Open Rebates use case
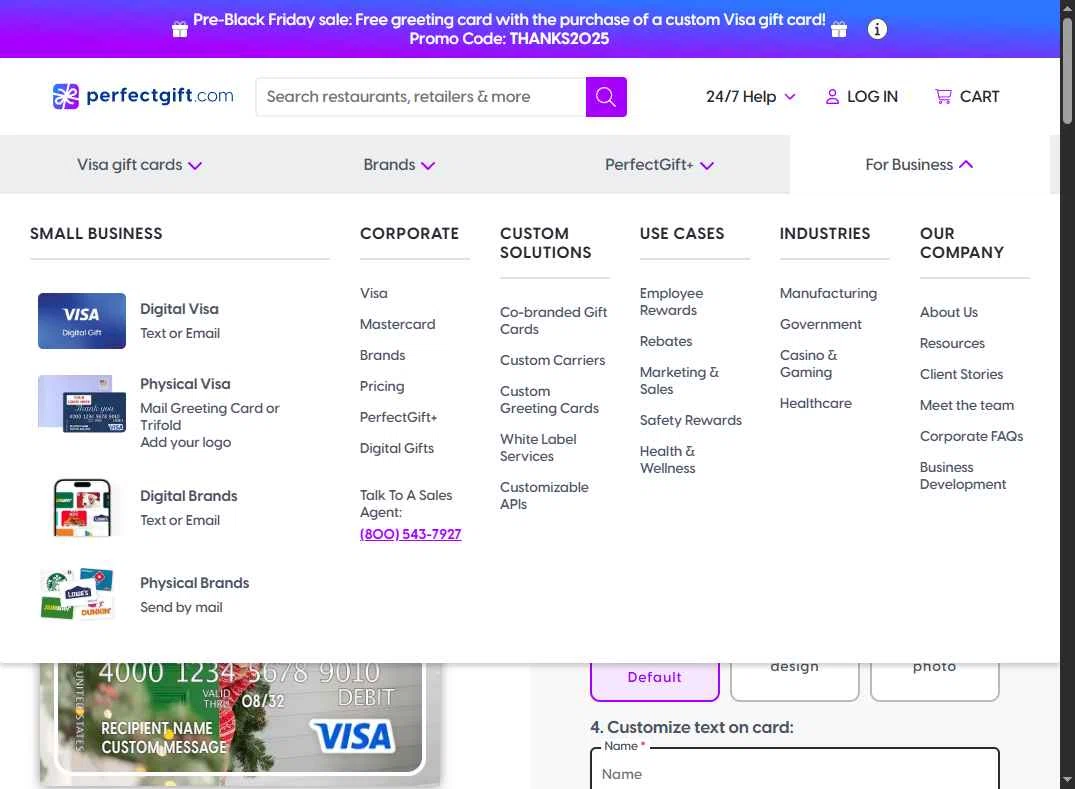Viewport: 1075px width, 789px height. coord(666,341)
